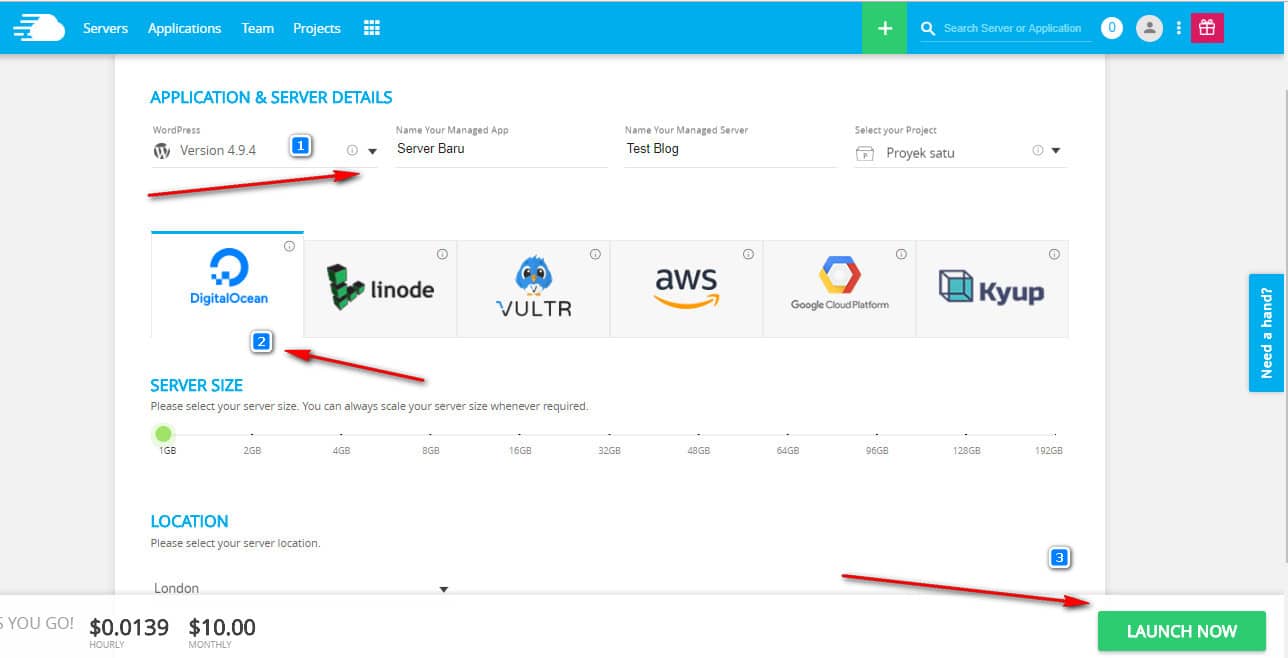Open the Servers menu
1288x658 pixels.
(105, 28)
